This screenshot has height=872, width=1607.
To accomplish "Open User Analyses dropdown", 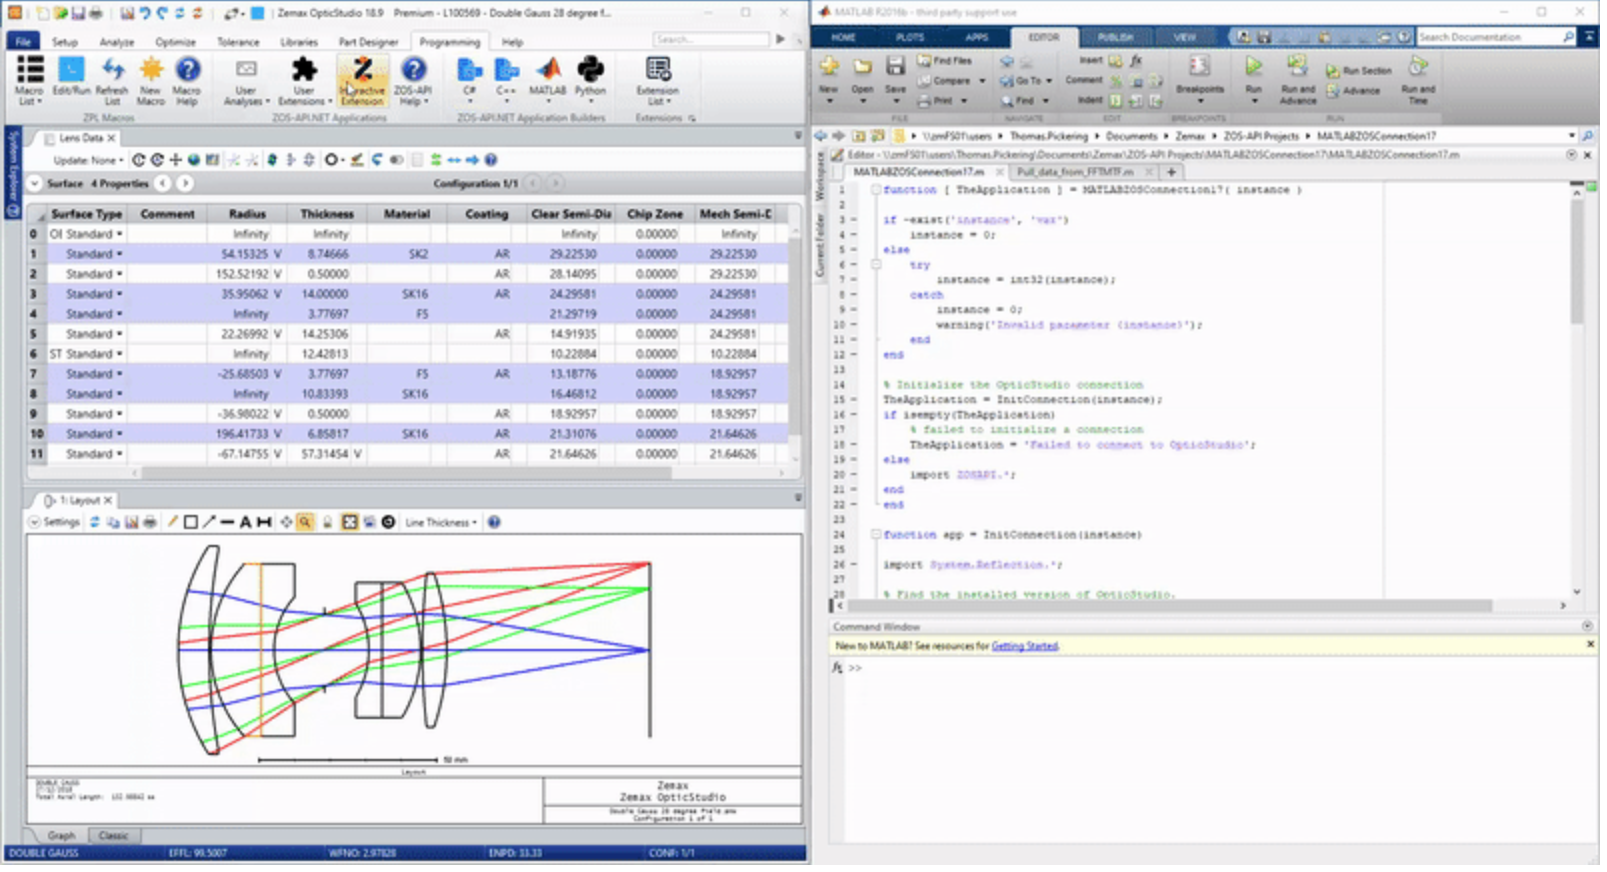I will [246, 80].
